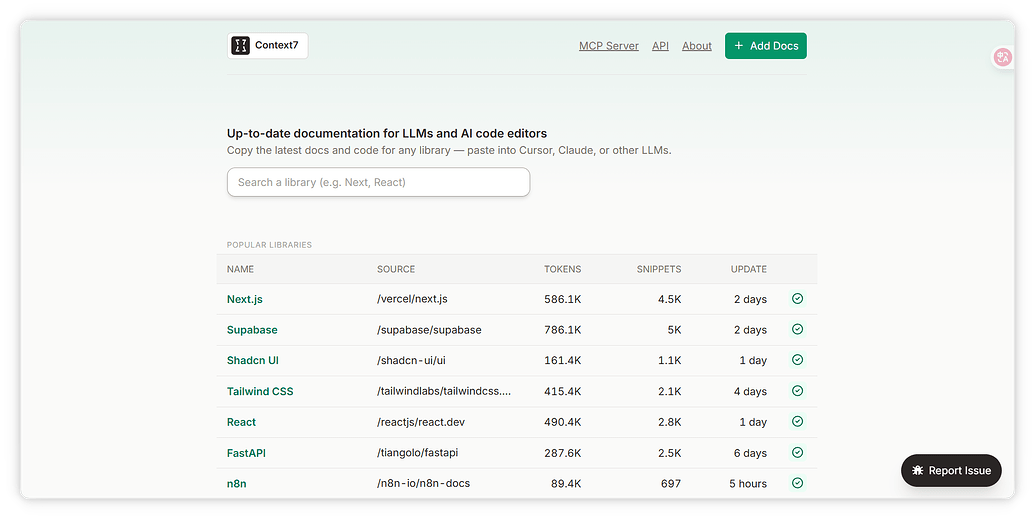Click the TOKENS column header
The image size is (1035, 519).
point(562,269)
